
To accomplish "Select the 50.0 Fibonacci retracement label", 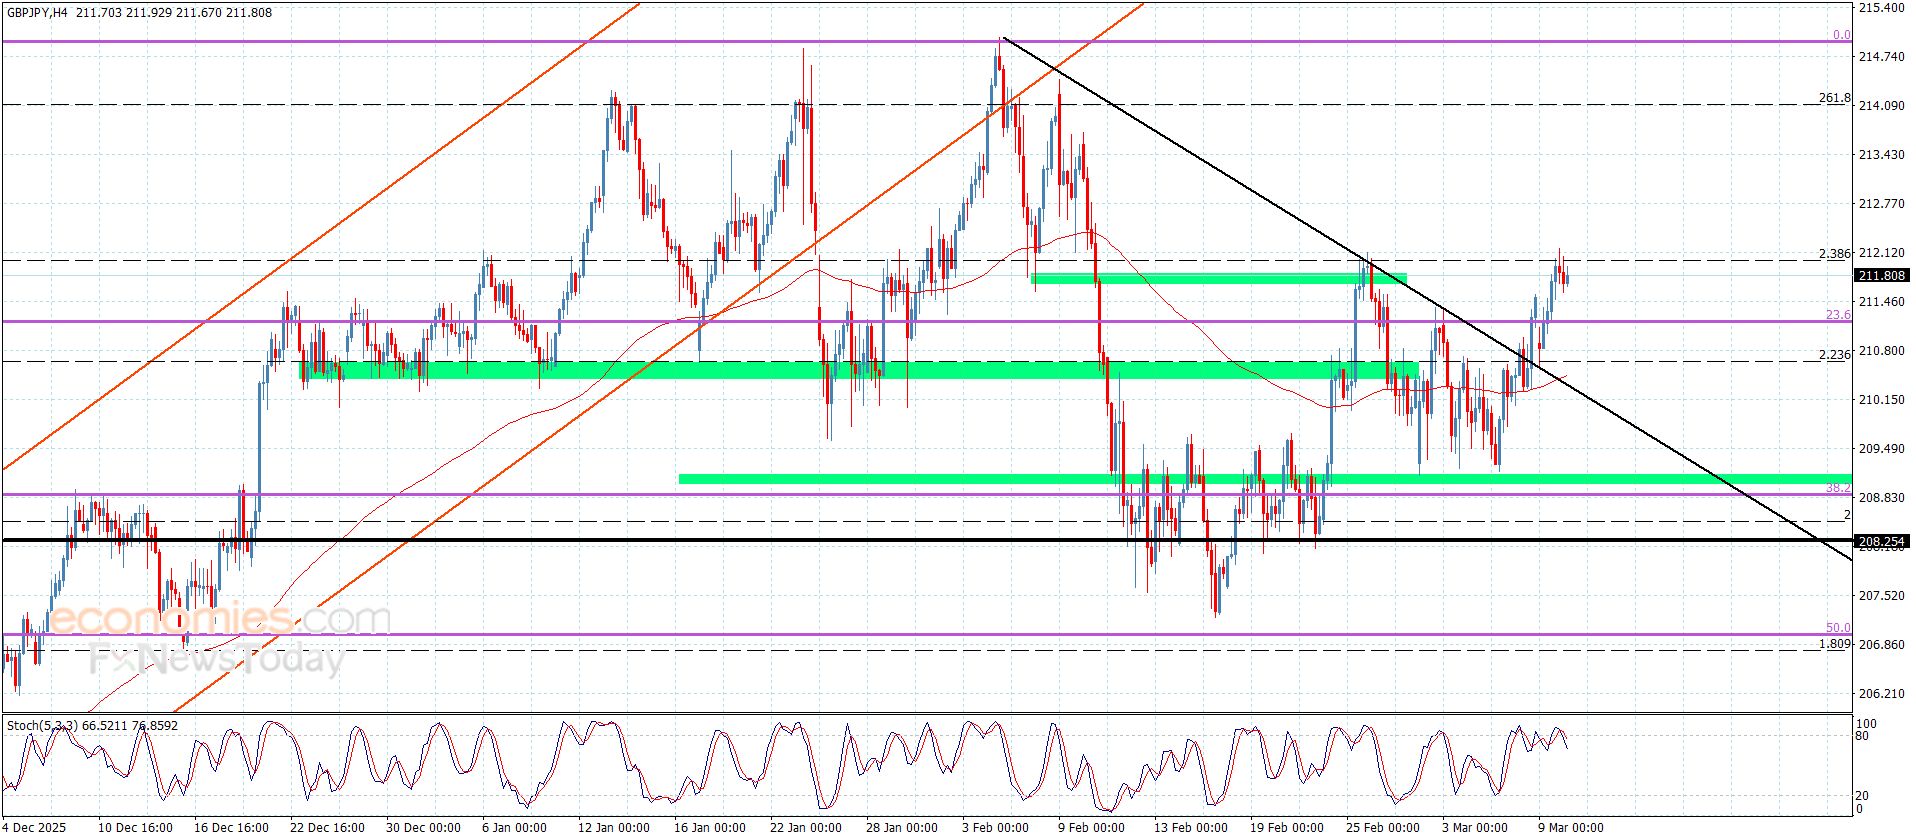I will point(1838,628).
